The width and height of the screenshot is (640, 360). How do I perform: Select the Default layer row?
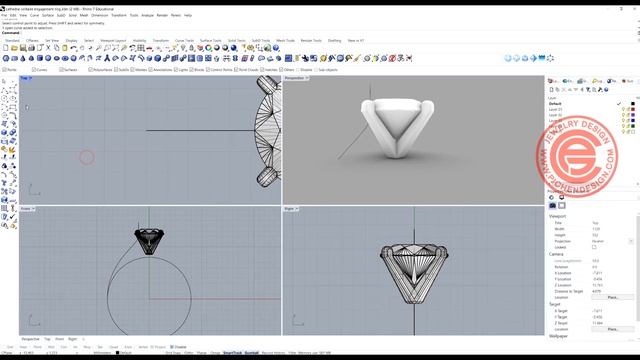[591, 104]
